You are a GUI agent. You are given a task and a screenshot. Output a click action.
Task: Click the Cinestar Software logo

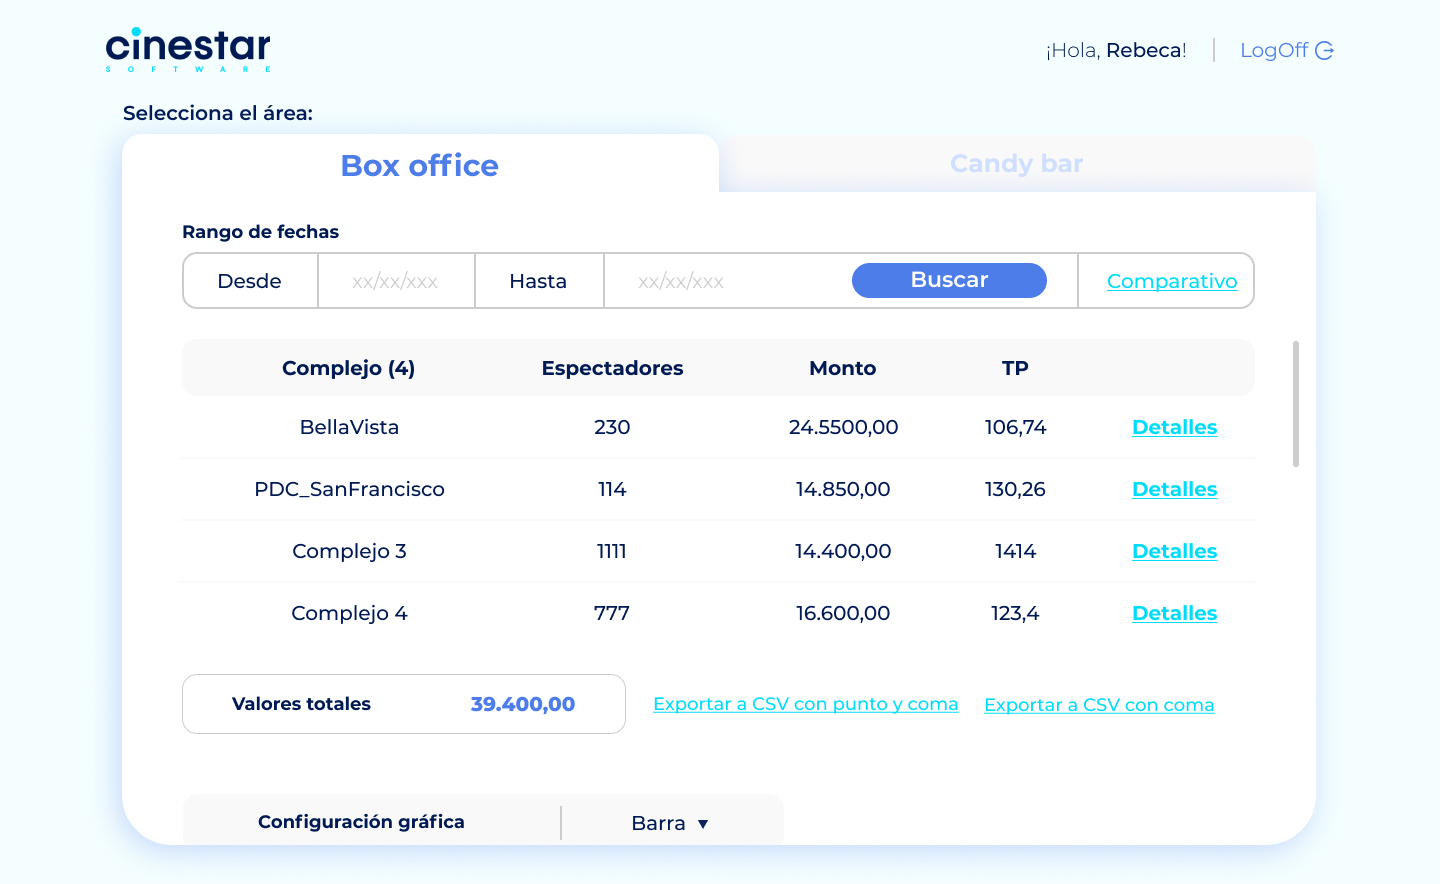(x=188, y=50)
